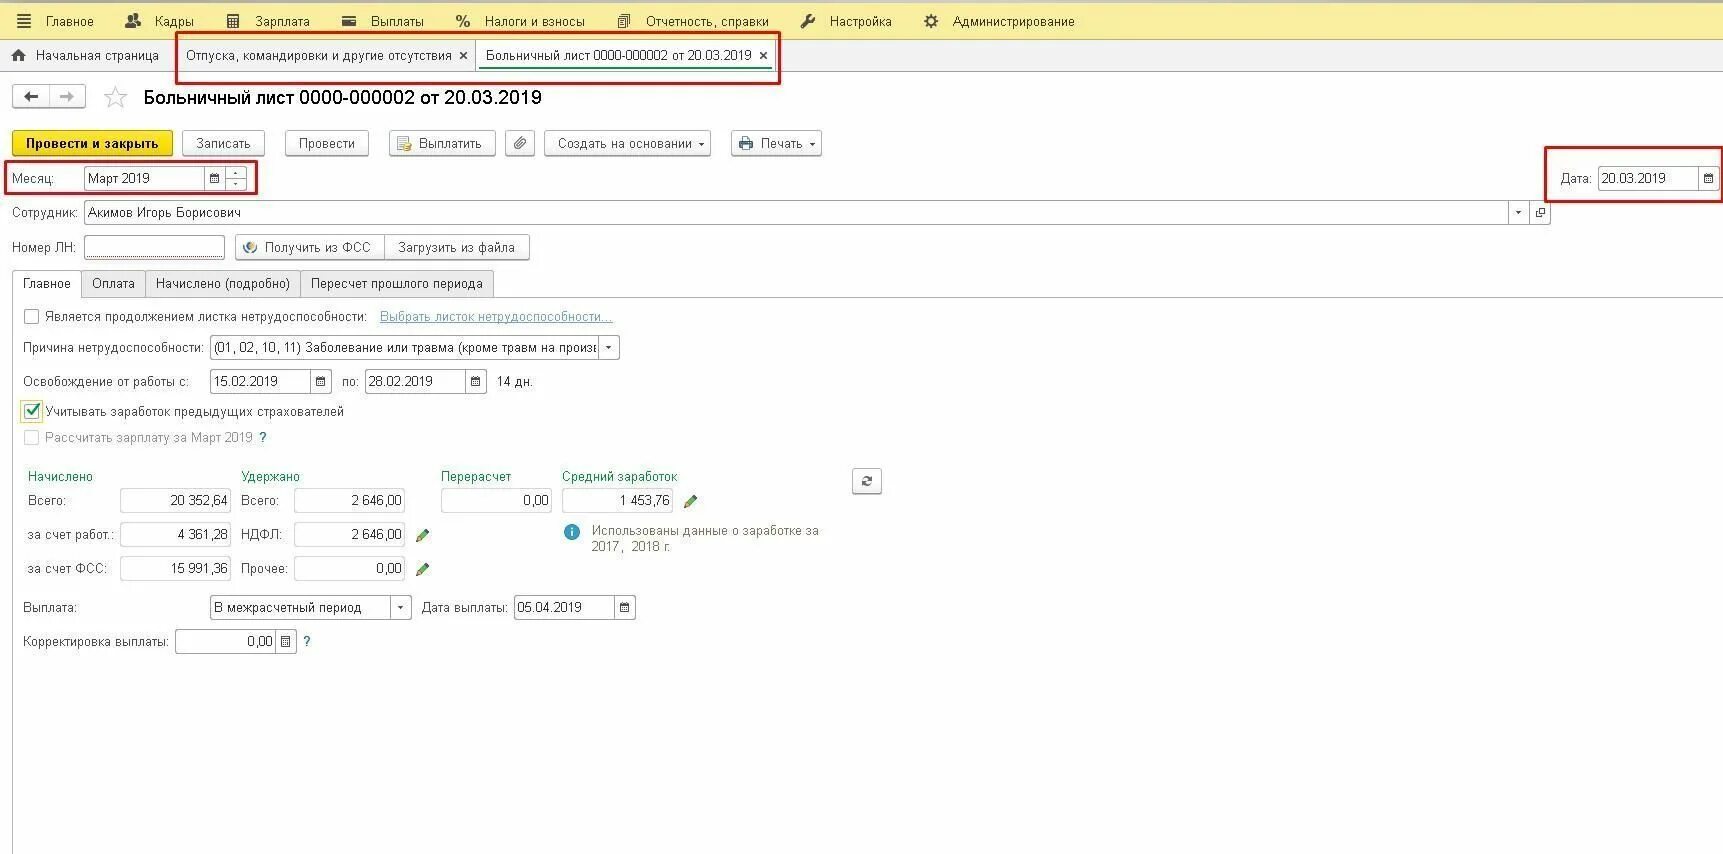The height and width of the screenshot is (854, 1723).
Task: Open the Выплата period dropdown
Action: click(401, 608)
